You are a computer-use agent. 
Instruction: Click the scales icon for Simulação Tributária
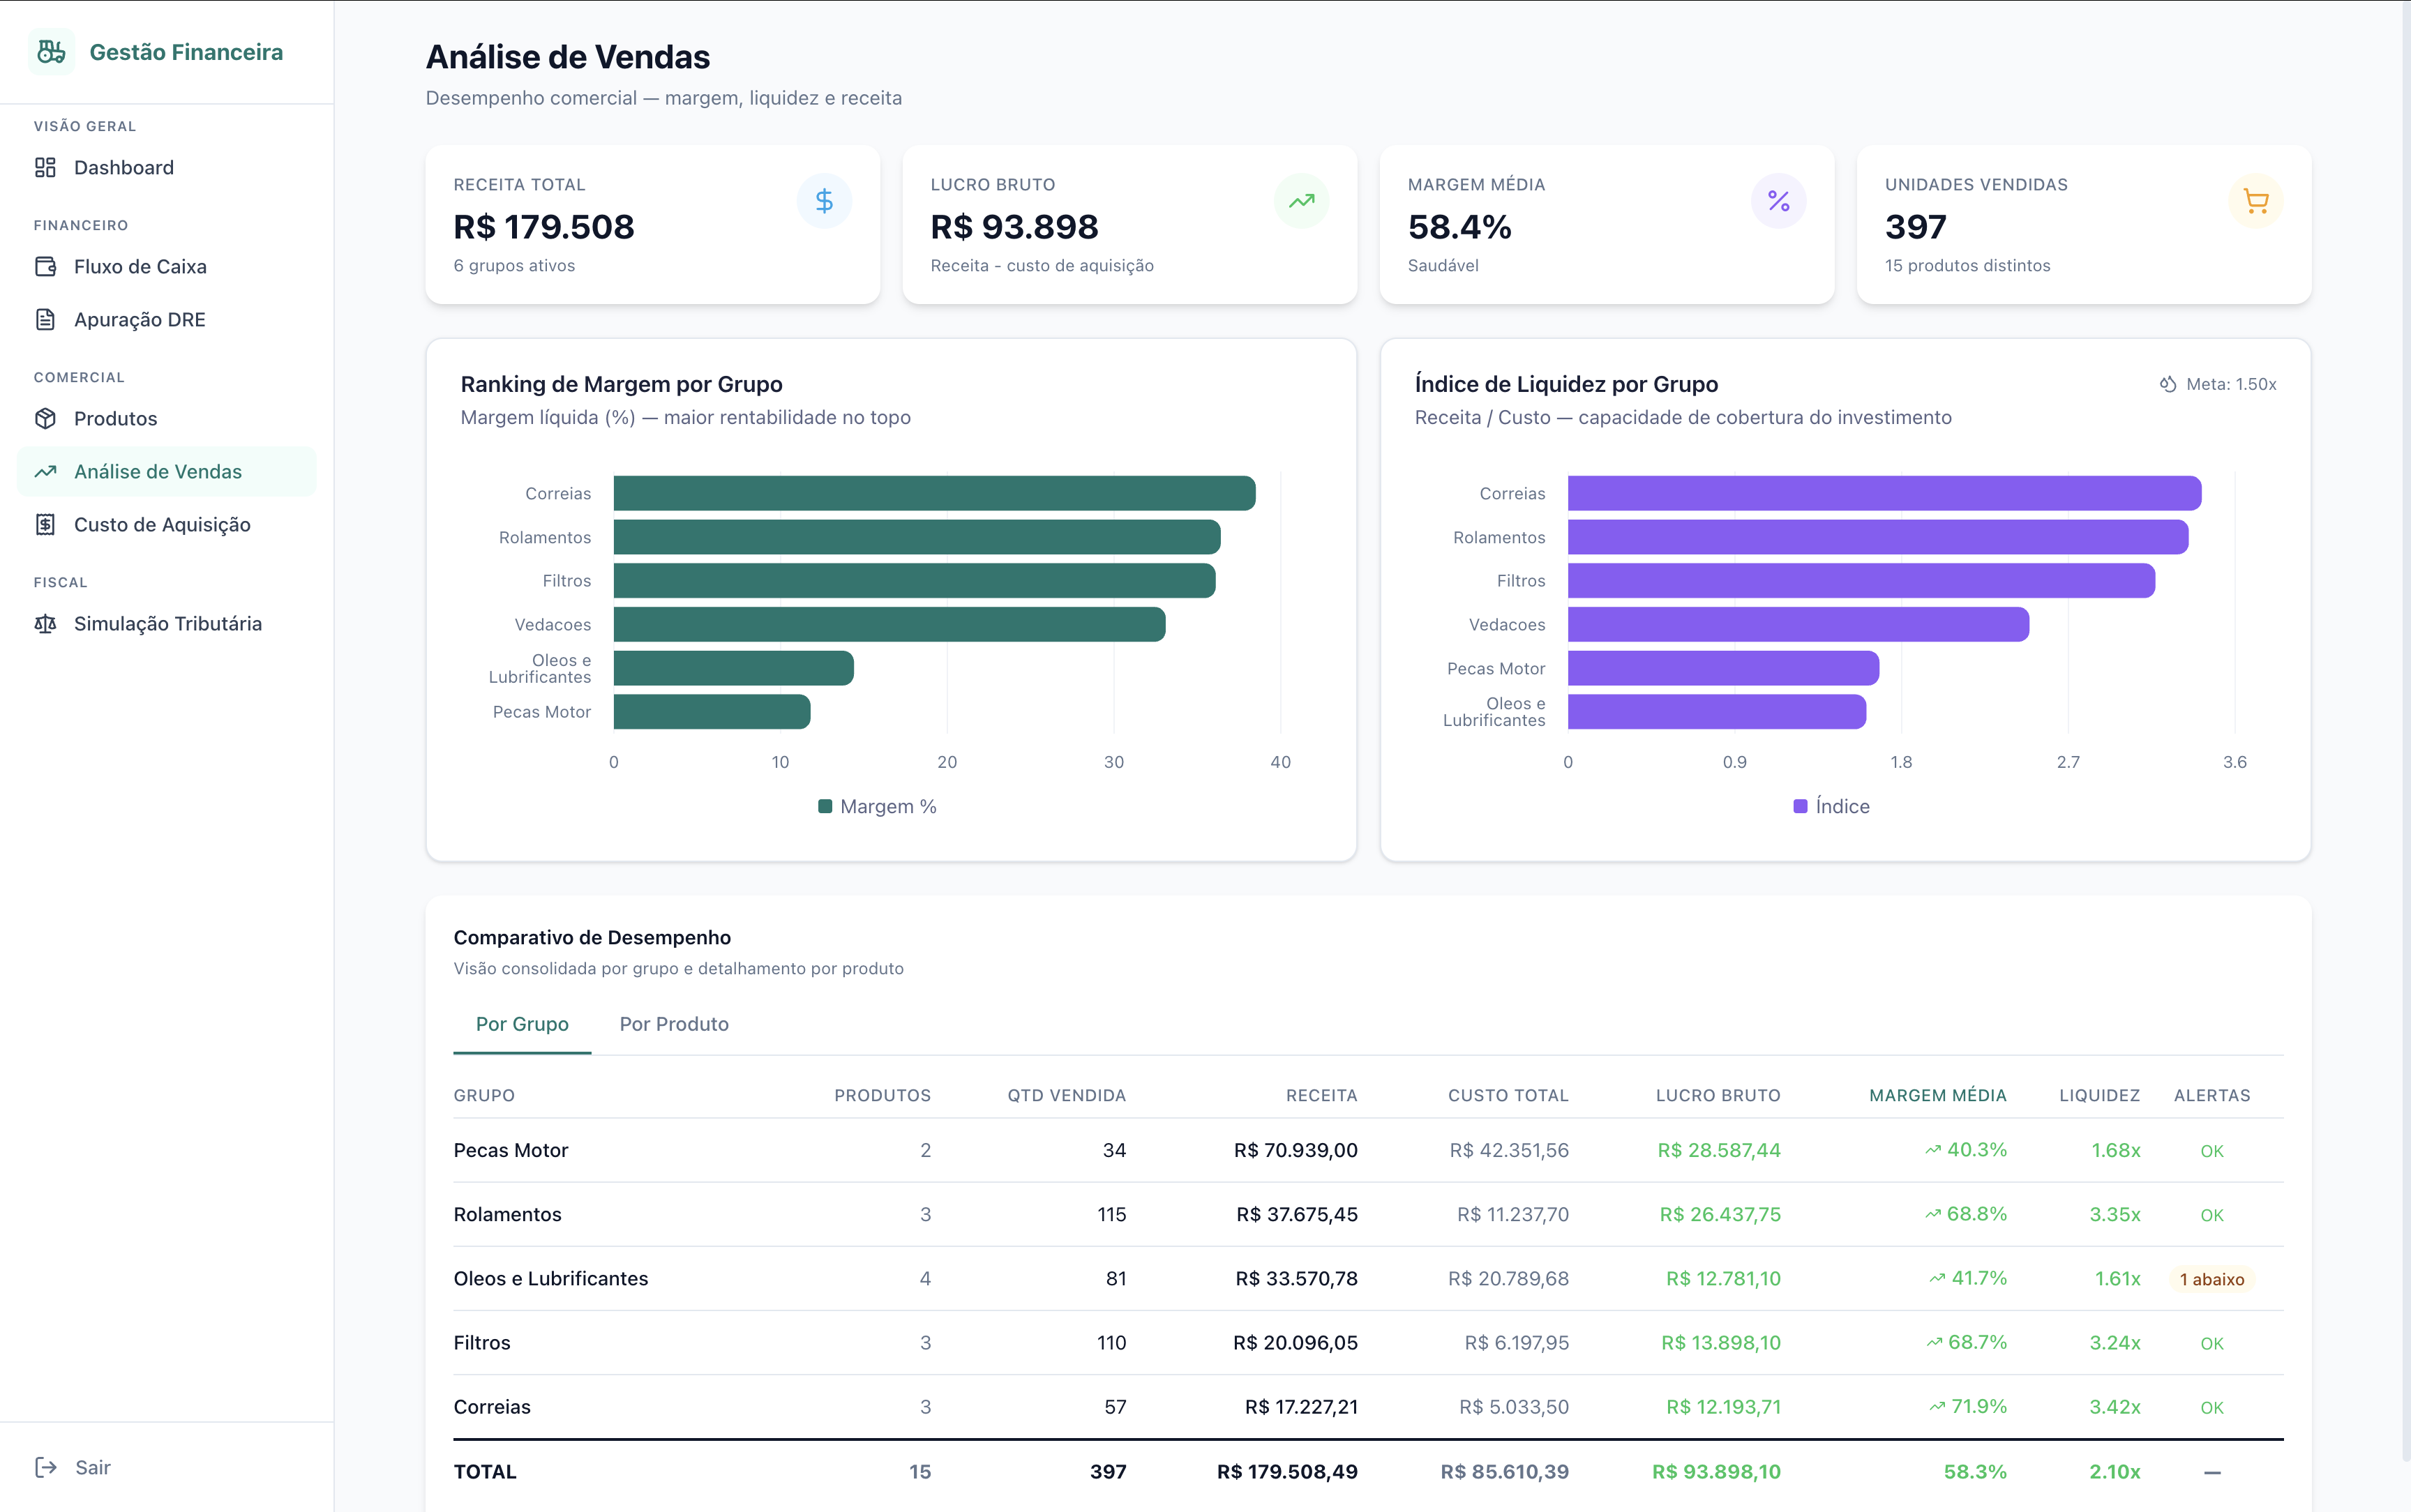[x=46, y=624]
